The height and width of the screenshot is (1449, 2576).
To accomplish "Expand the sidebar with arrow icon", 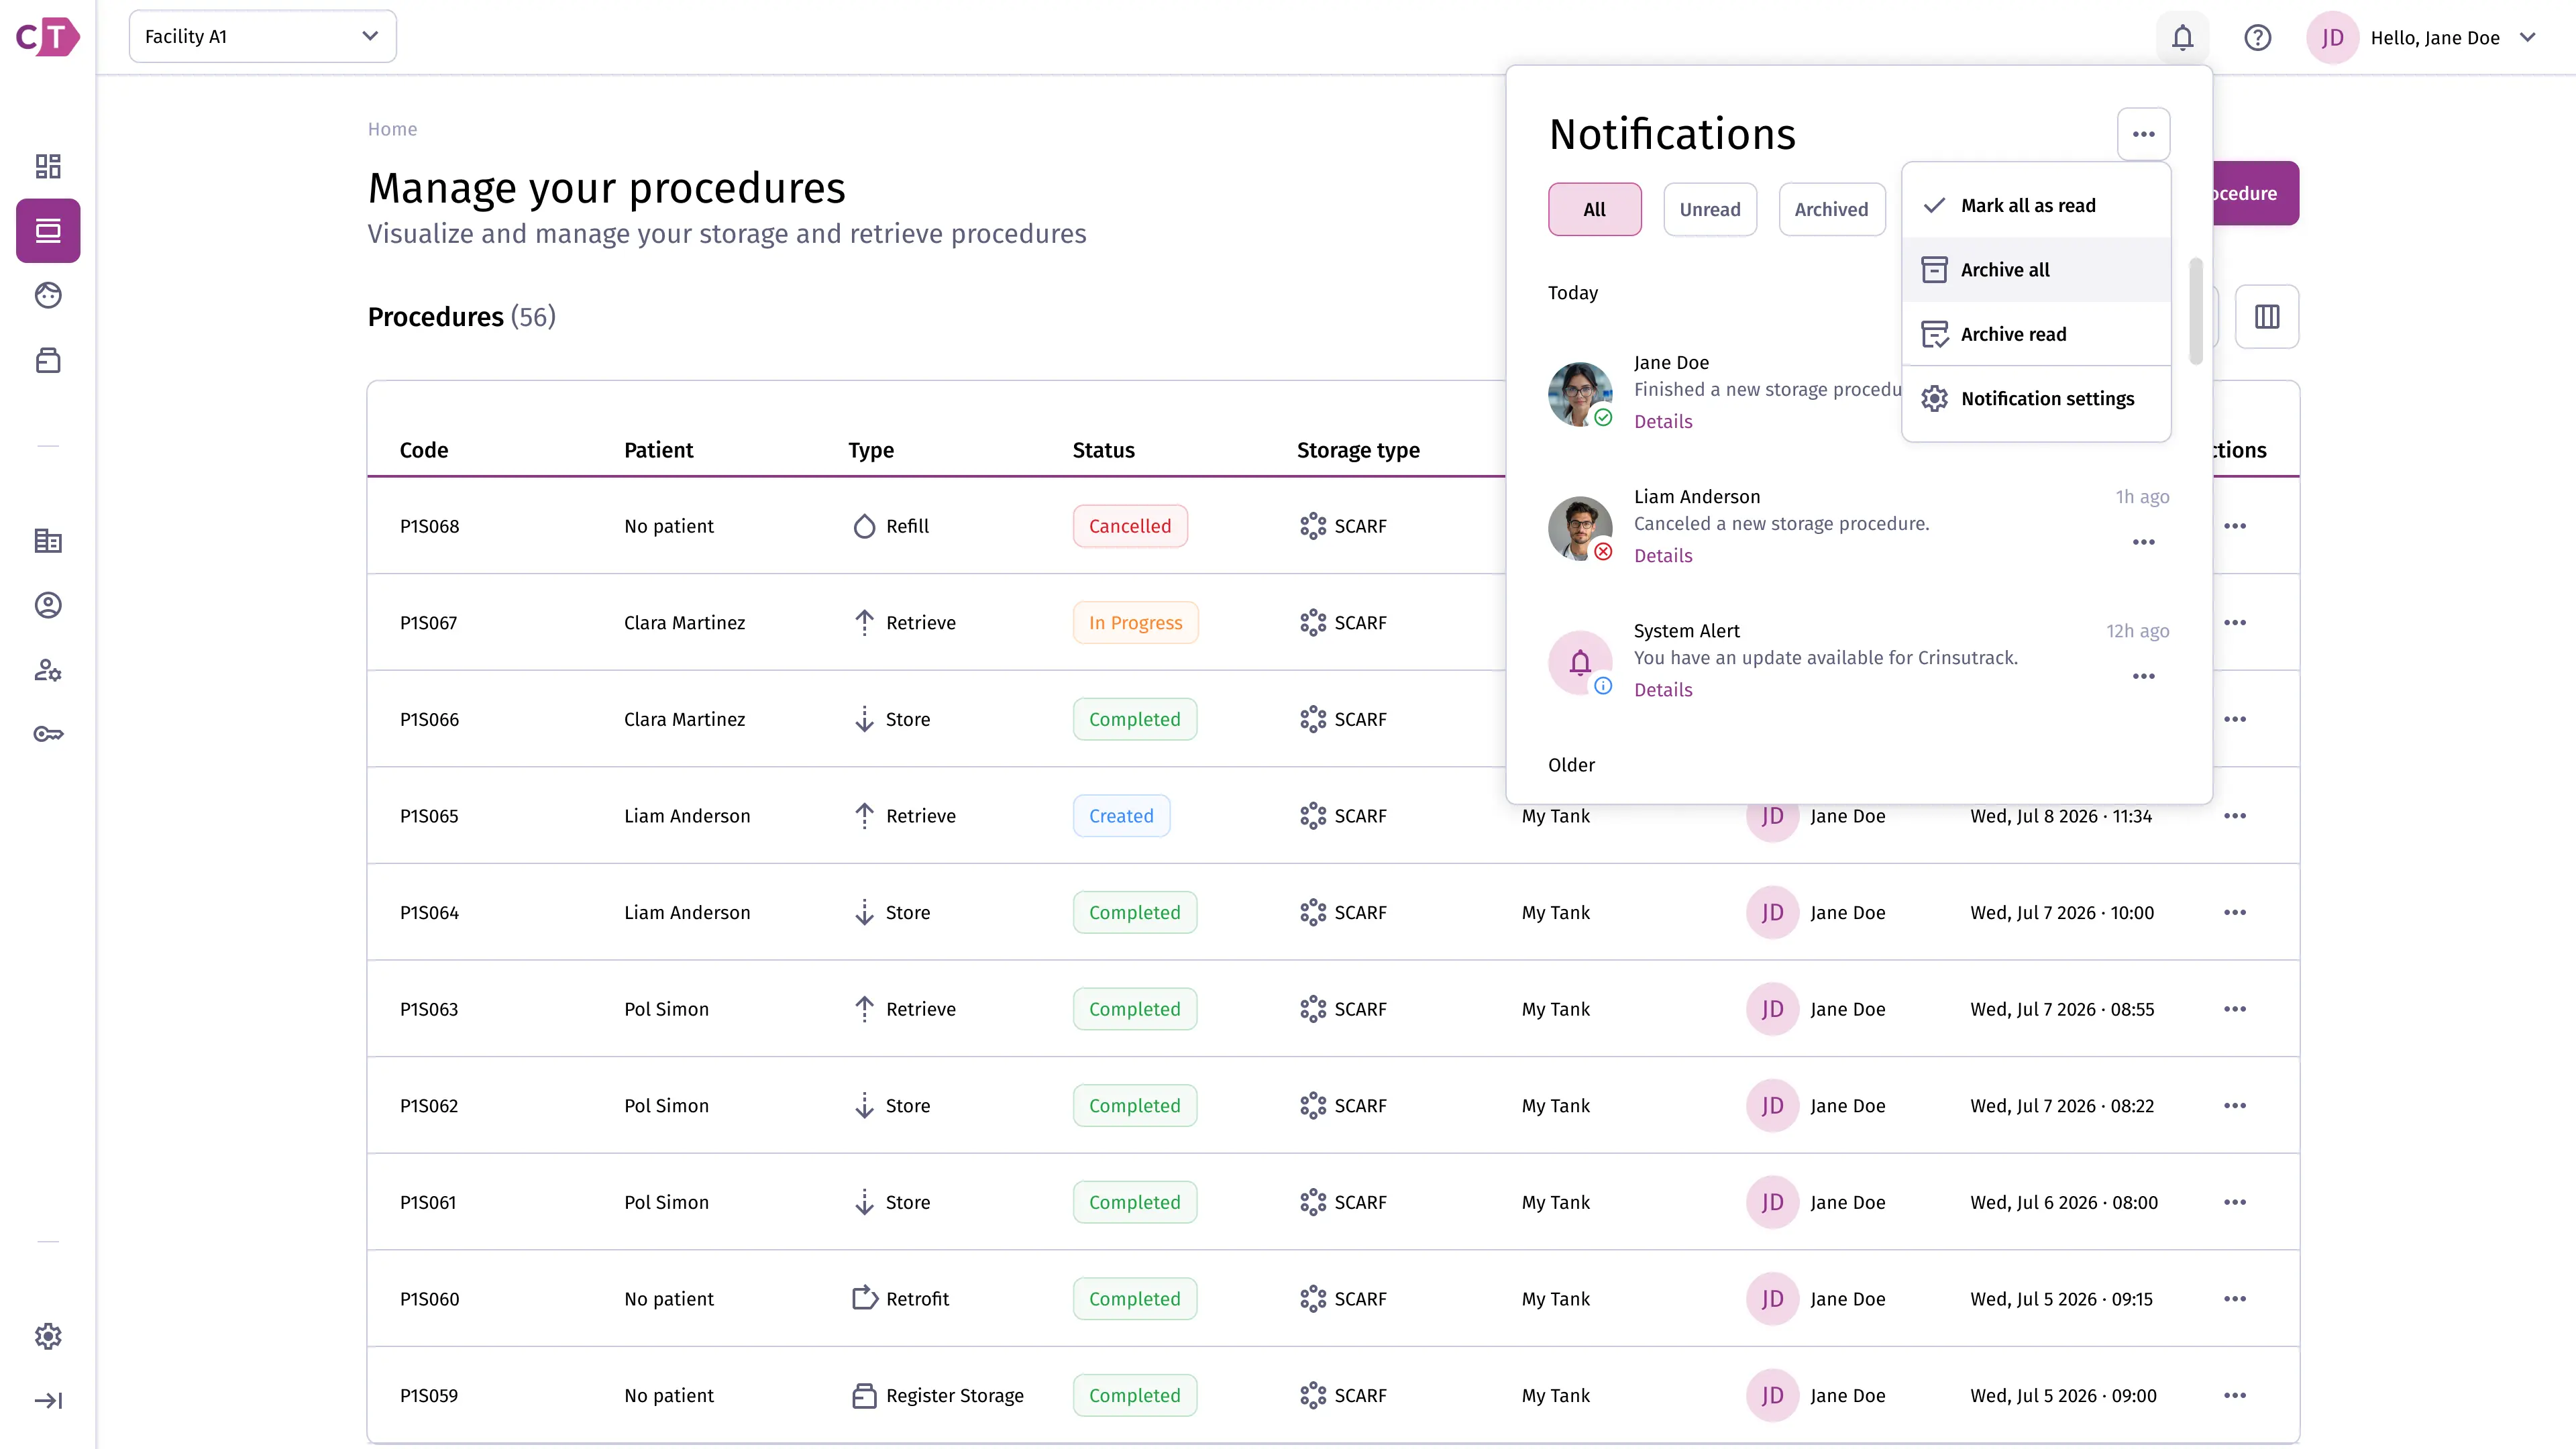I will tap(48, 1400).
